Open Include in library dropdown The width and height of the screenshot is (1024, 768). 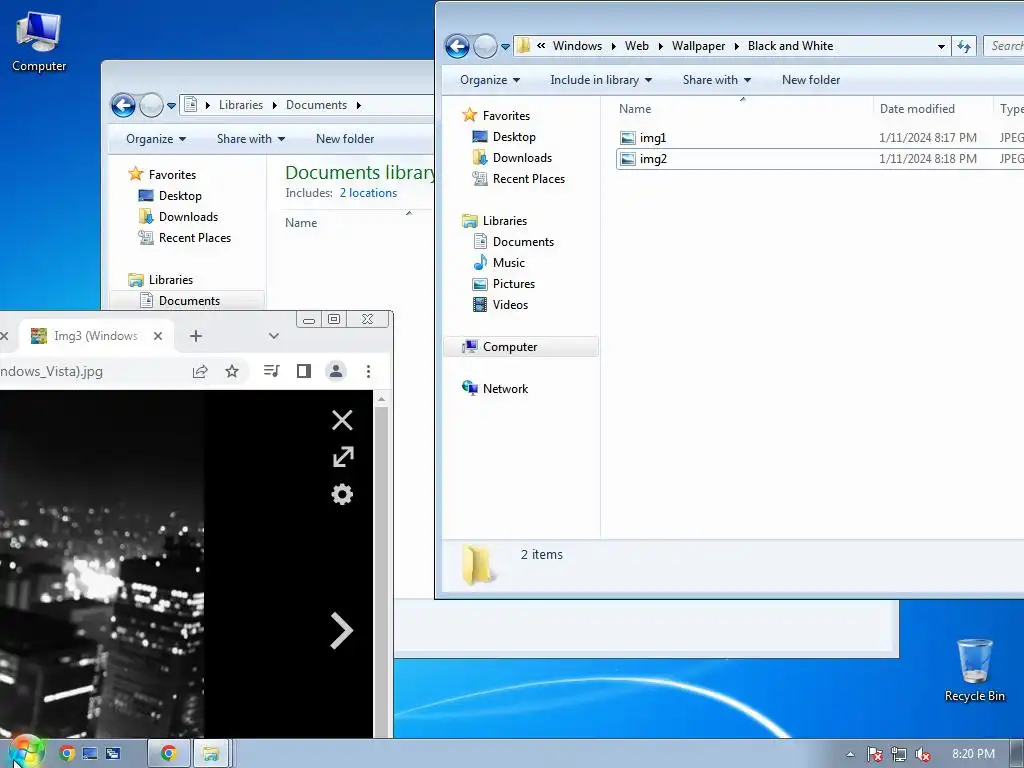[x=601, y=80]
